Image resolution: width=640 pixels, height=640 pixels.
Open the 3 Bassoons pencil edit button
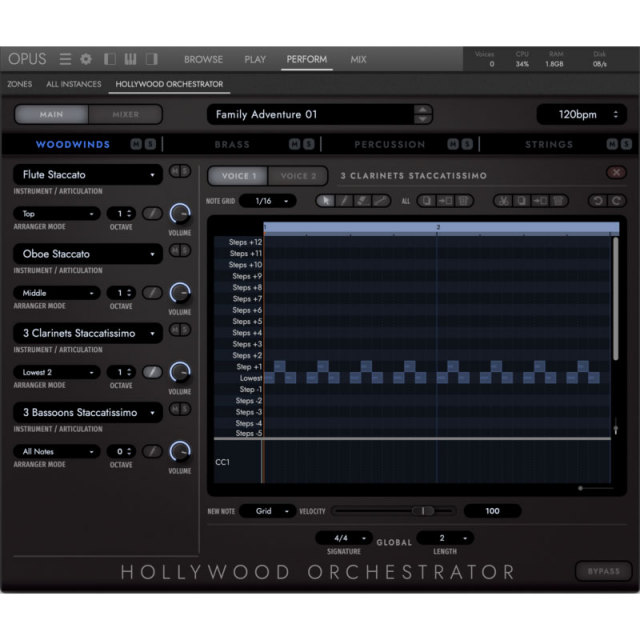152,451
